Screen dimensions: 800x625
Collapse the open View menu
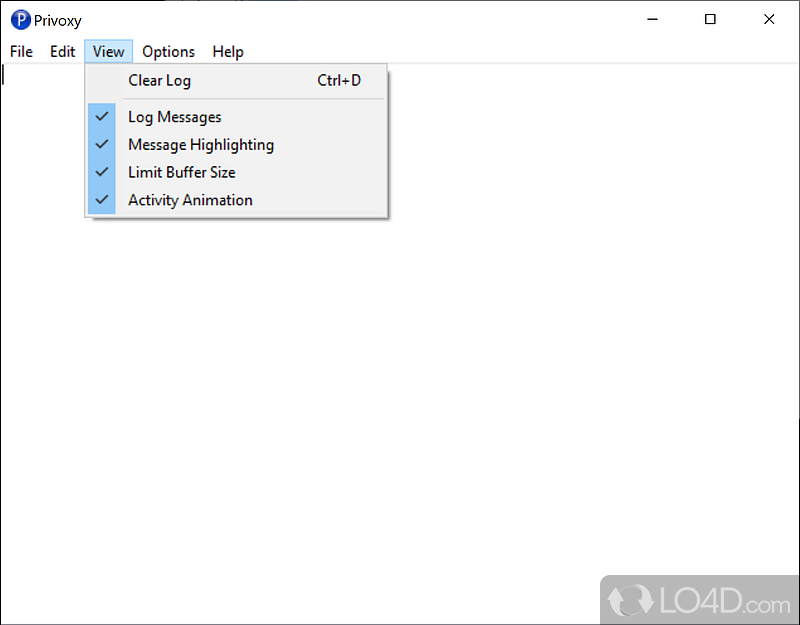click(x=108, y=52)
